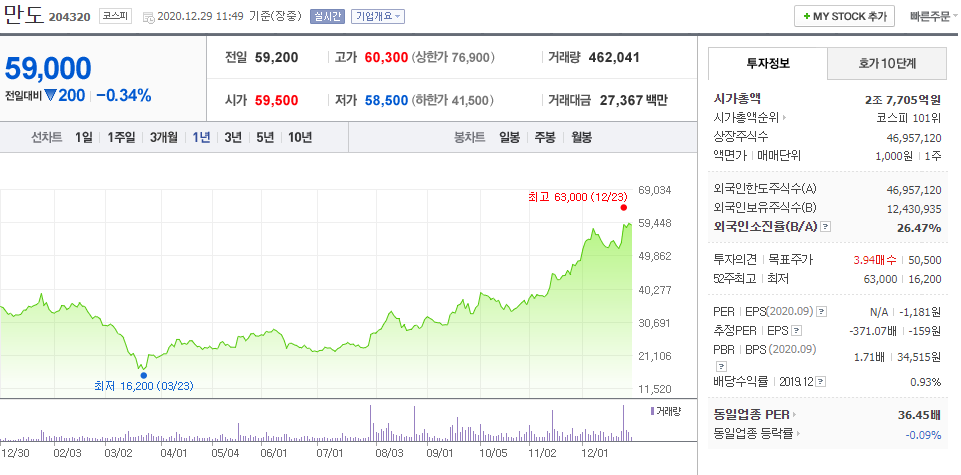Screen dimensions: 961x475
Task: Click the stock code 204320
Action: pos(70,17)
